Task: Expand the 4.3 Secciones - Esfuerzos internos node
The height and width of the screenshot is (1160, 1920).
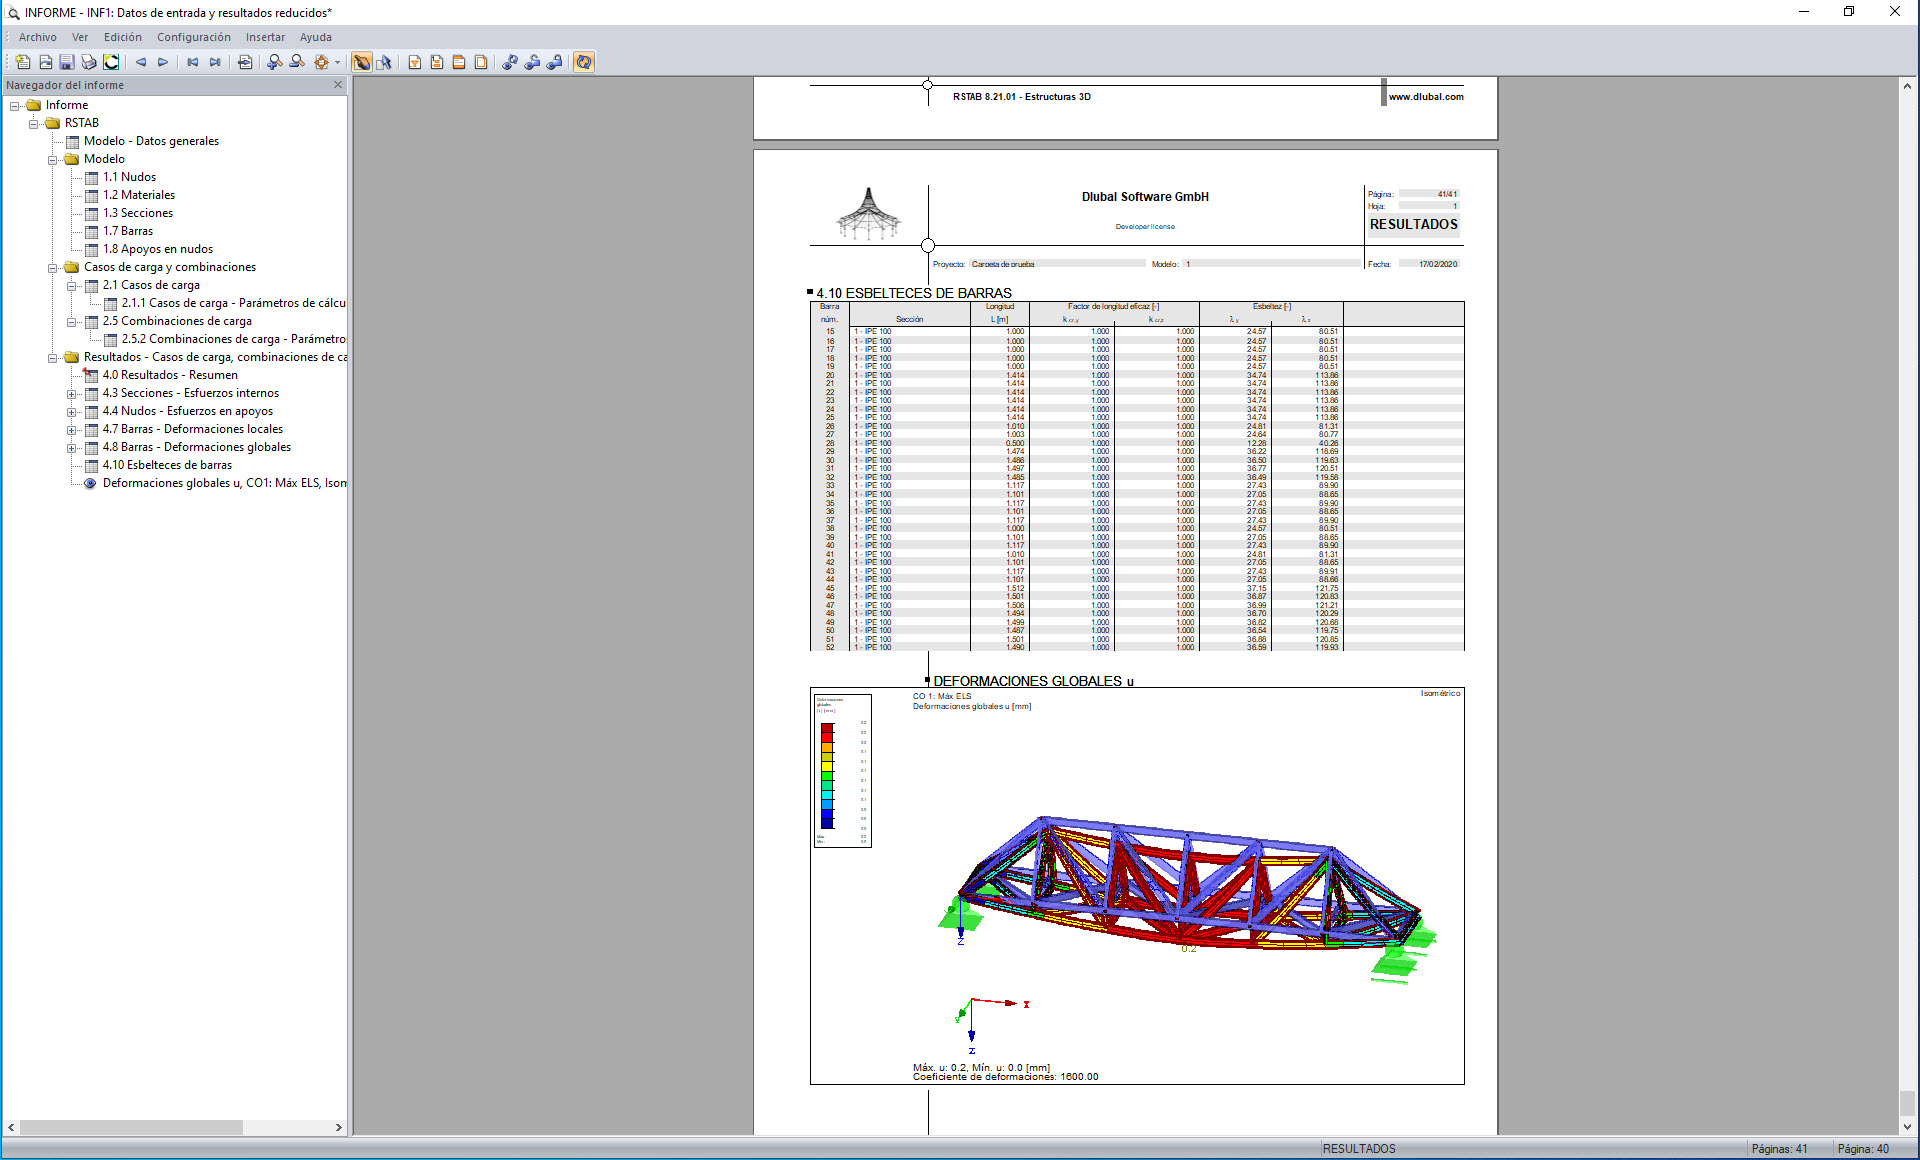Action: [72, 394]
